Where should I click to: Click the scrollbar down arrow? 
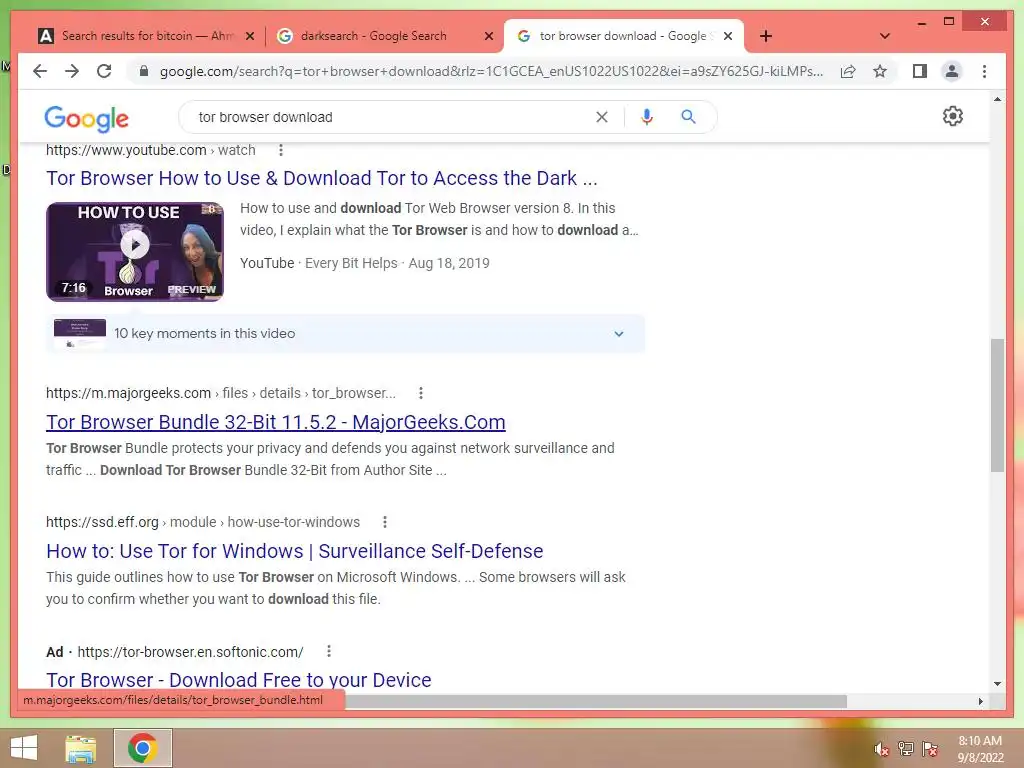pos(997,684)
